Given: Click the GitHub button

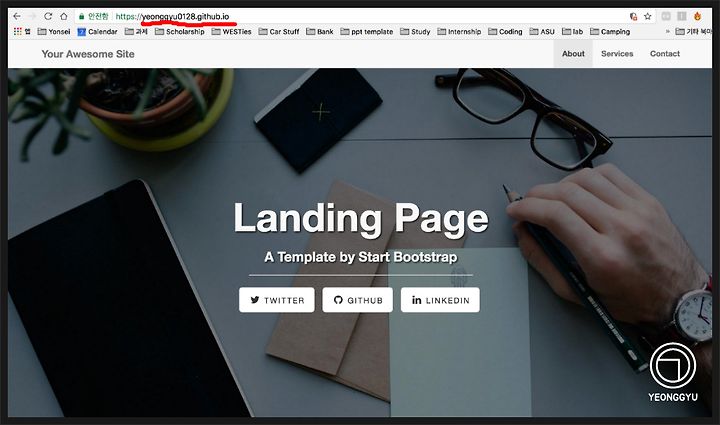Looking at the screenshot, I should coord(358,300).
